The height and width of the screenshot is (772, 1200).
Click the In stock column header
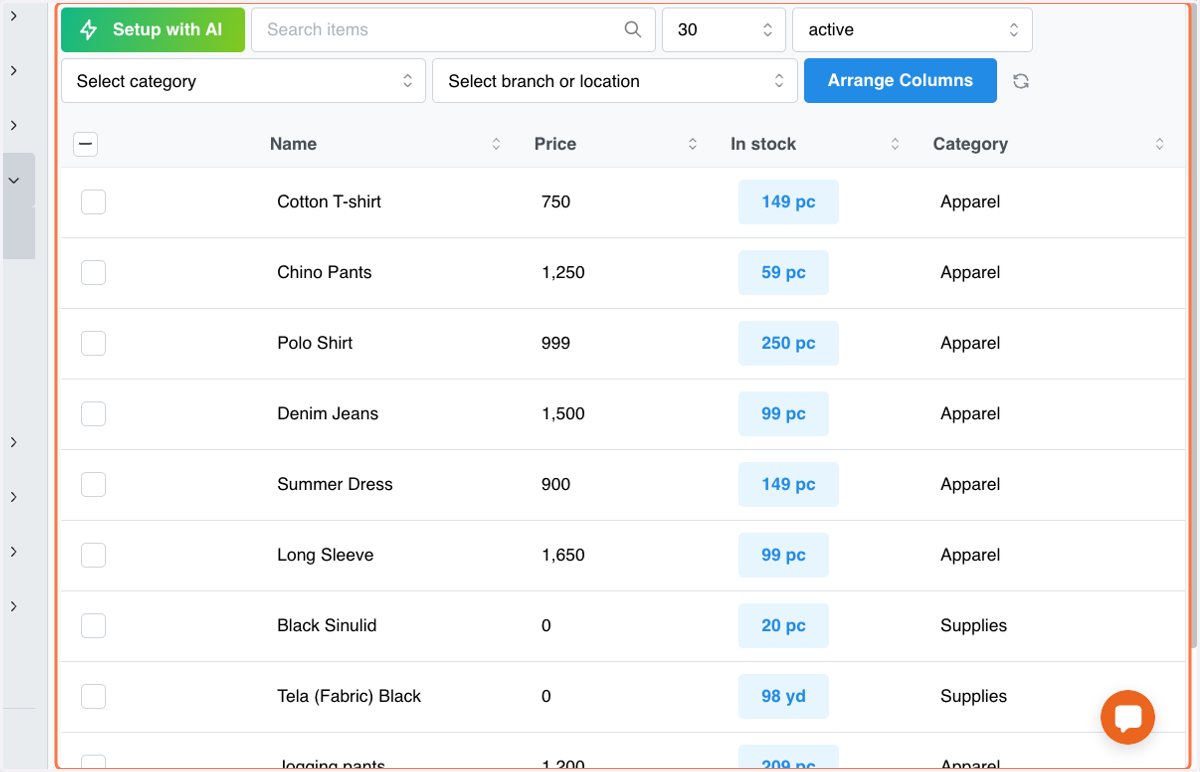coord(763,144)
